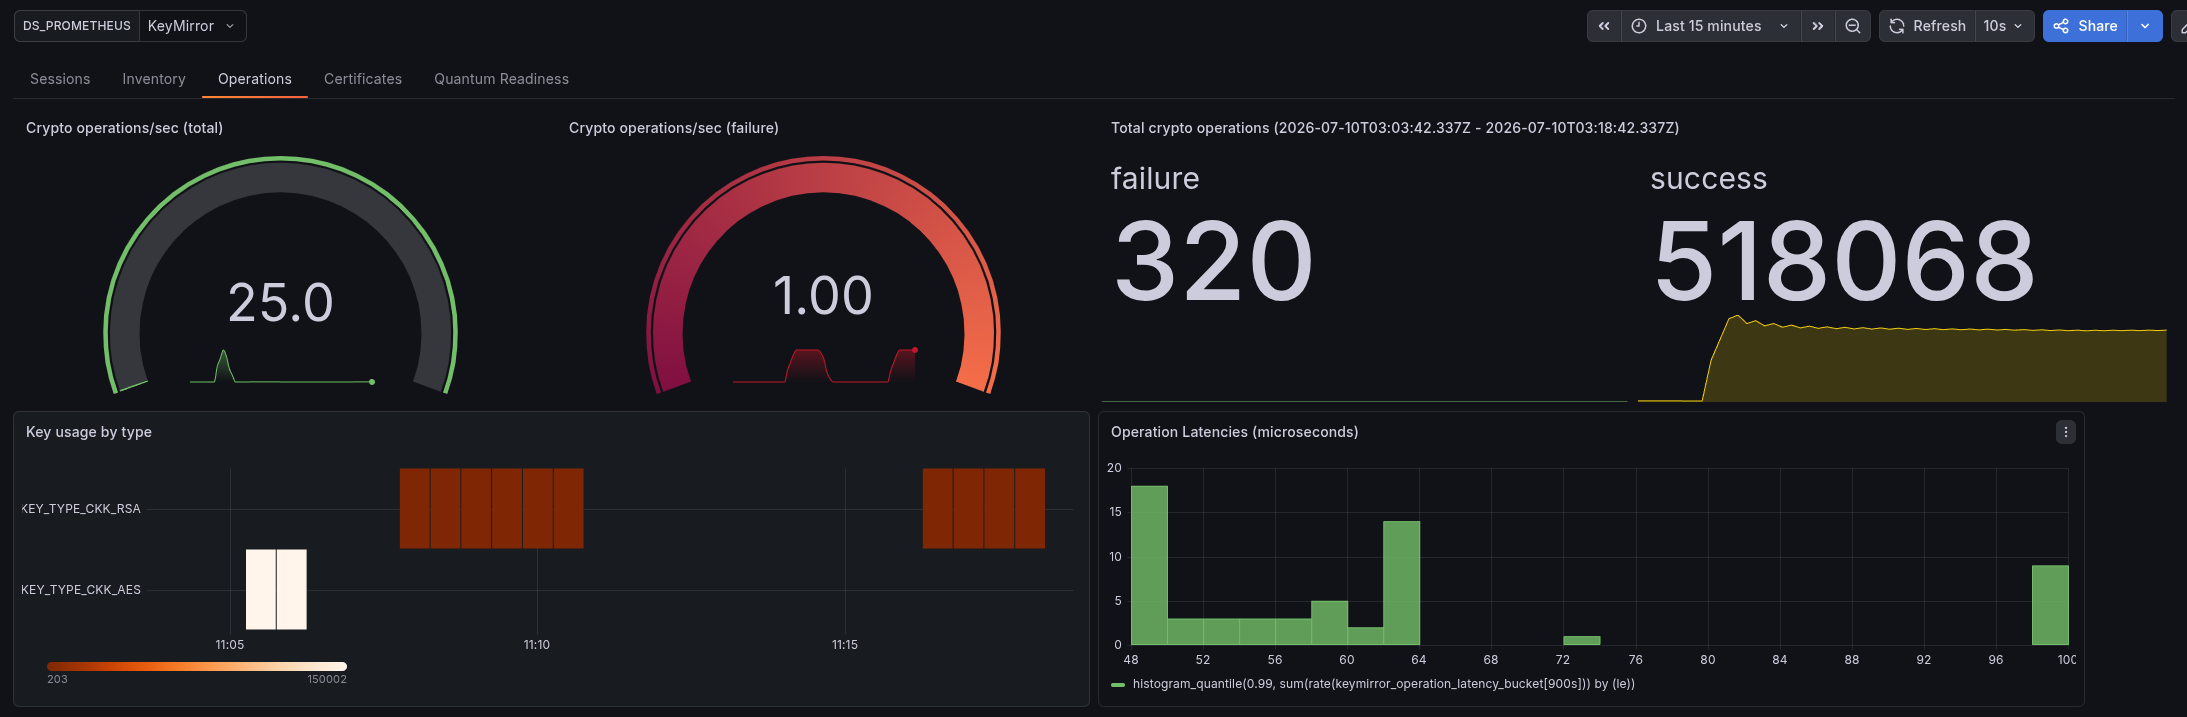The height and width of the screenshot is (717, 2187).
Task: Open the 10s refresh interval dropdown
Action: pyautogui.click(x=2004, y=26)
